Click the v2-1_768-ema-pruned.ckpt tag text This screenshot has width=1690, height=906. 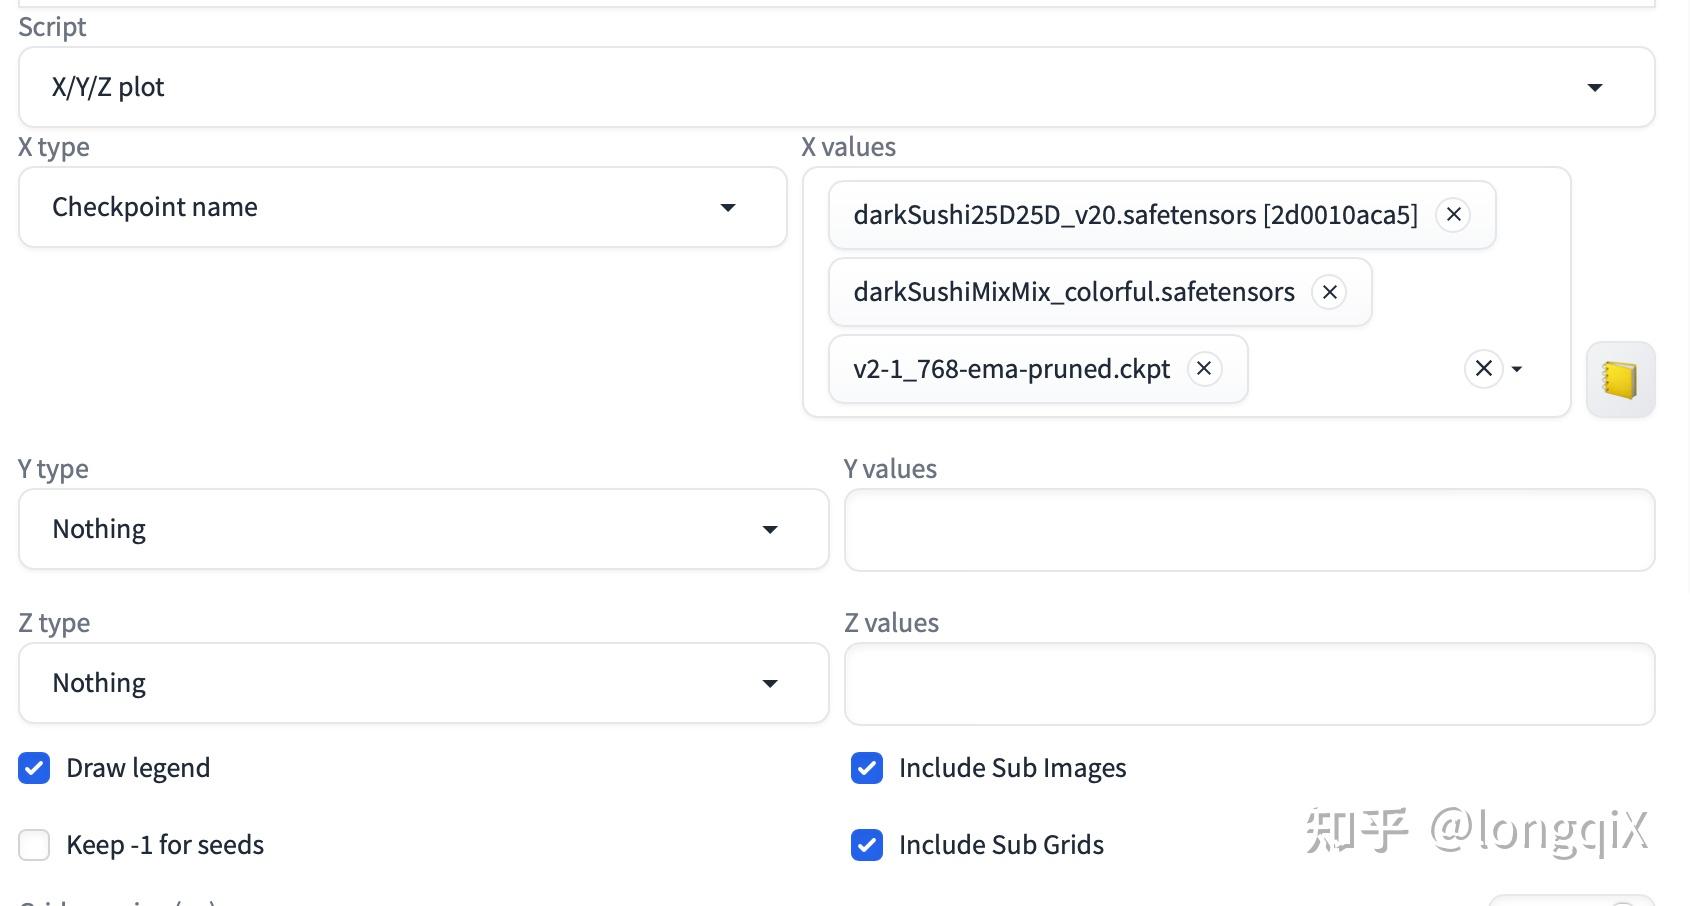point(1011,369)
